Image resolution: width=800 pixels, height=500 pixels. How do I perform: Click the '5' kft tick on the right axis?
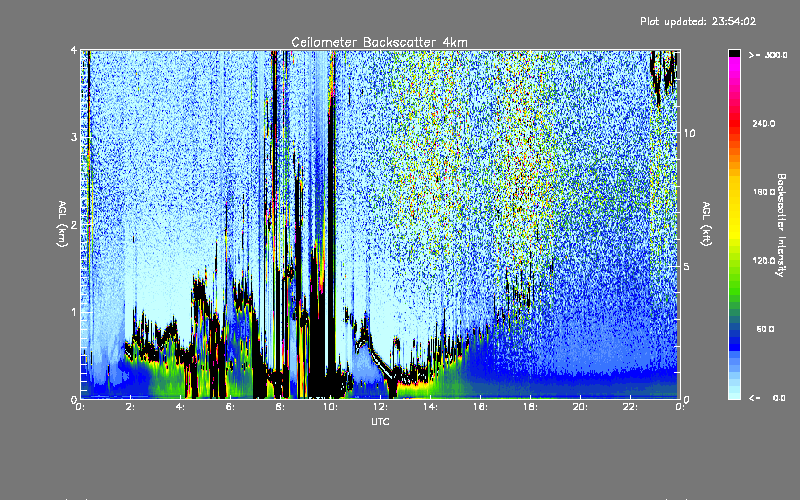click(686, 266)
